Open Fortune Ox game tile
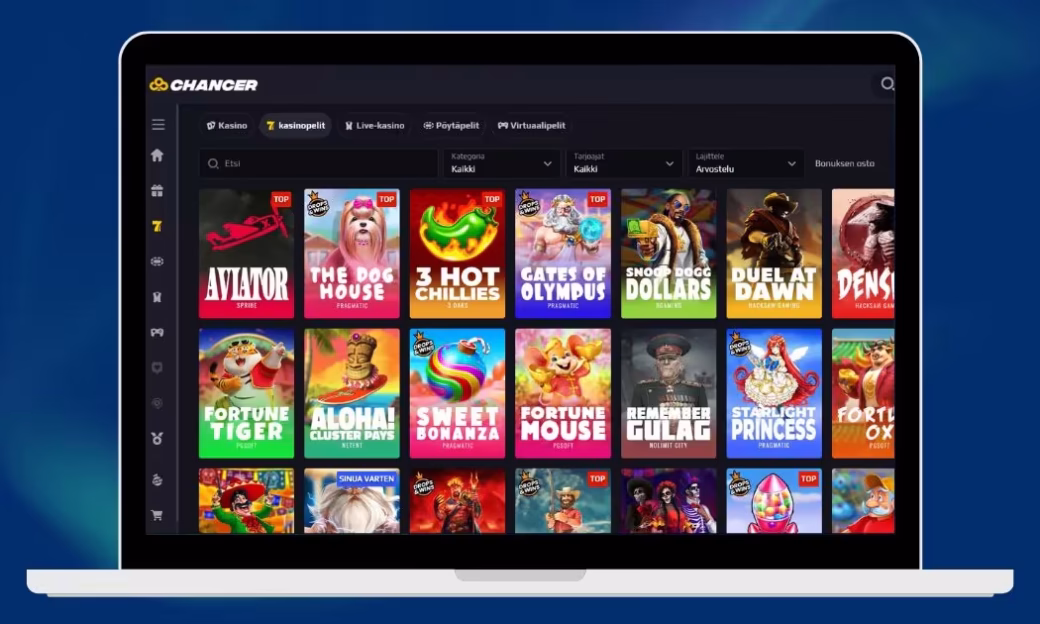 (x=863, y=393)
